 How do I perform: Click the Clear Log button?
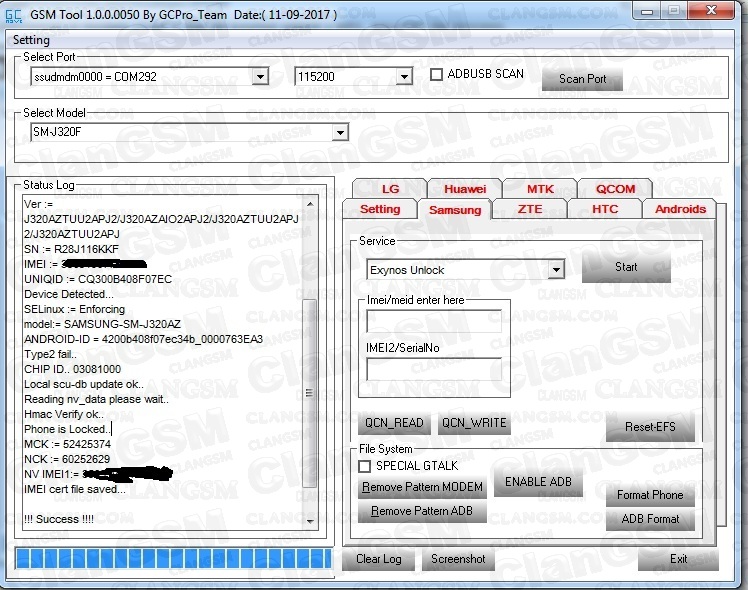[x=378, y=559]
